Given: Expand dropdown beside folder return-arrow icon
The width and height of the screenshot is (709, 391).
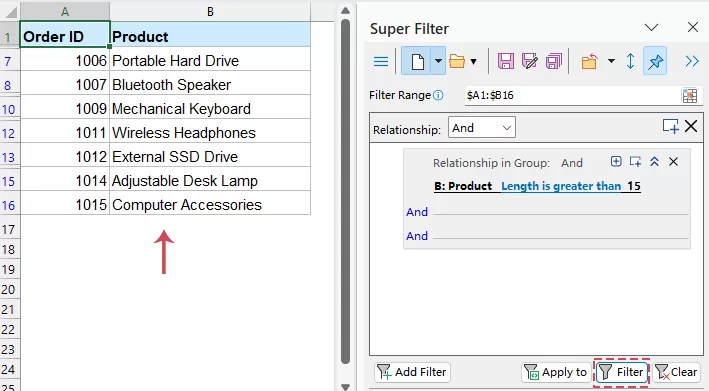Looking at the screenshot, I should (x=611, y=61).
